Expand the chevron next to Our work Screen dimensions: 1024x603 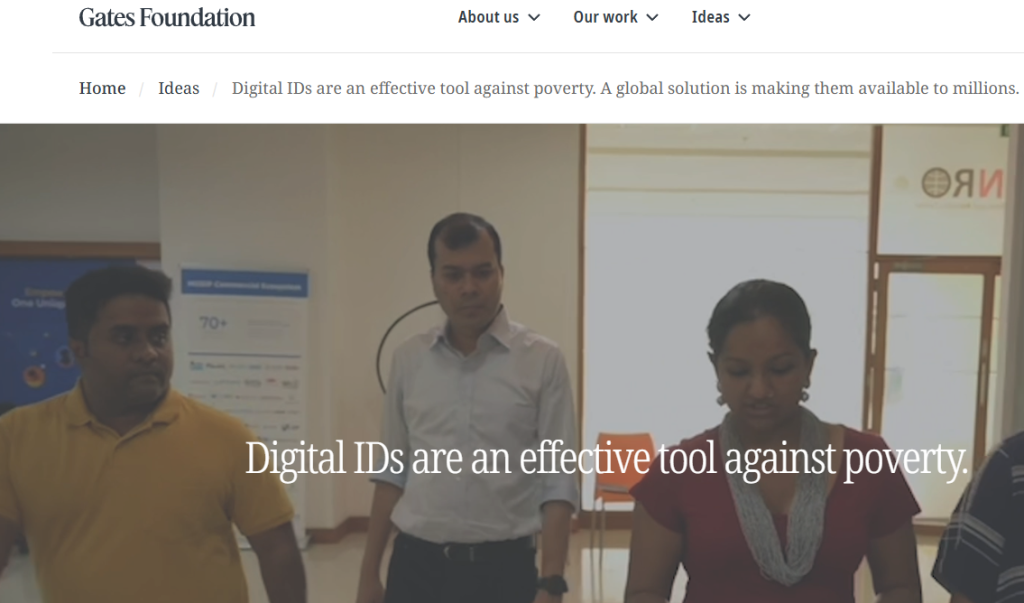coord(652,18)
